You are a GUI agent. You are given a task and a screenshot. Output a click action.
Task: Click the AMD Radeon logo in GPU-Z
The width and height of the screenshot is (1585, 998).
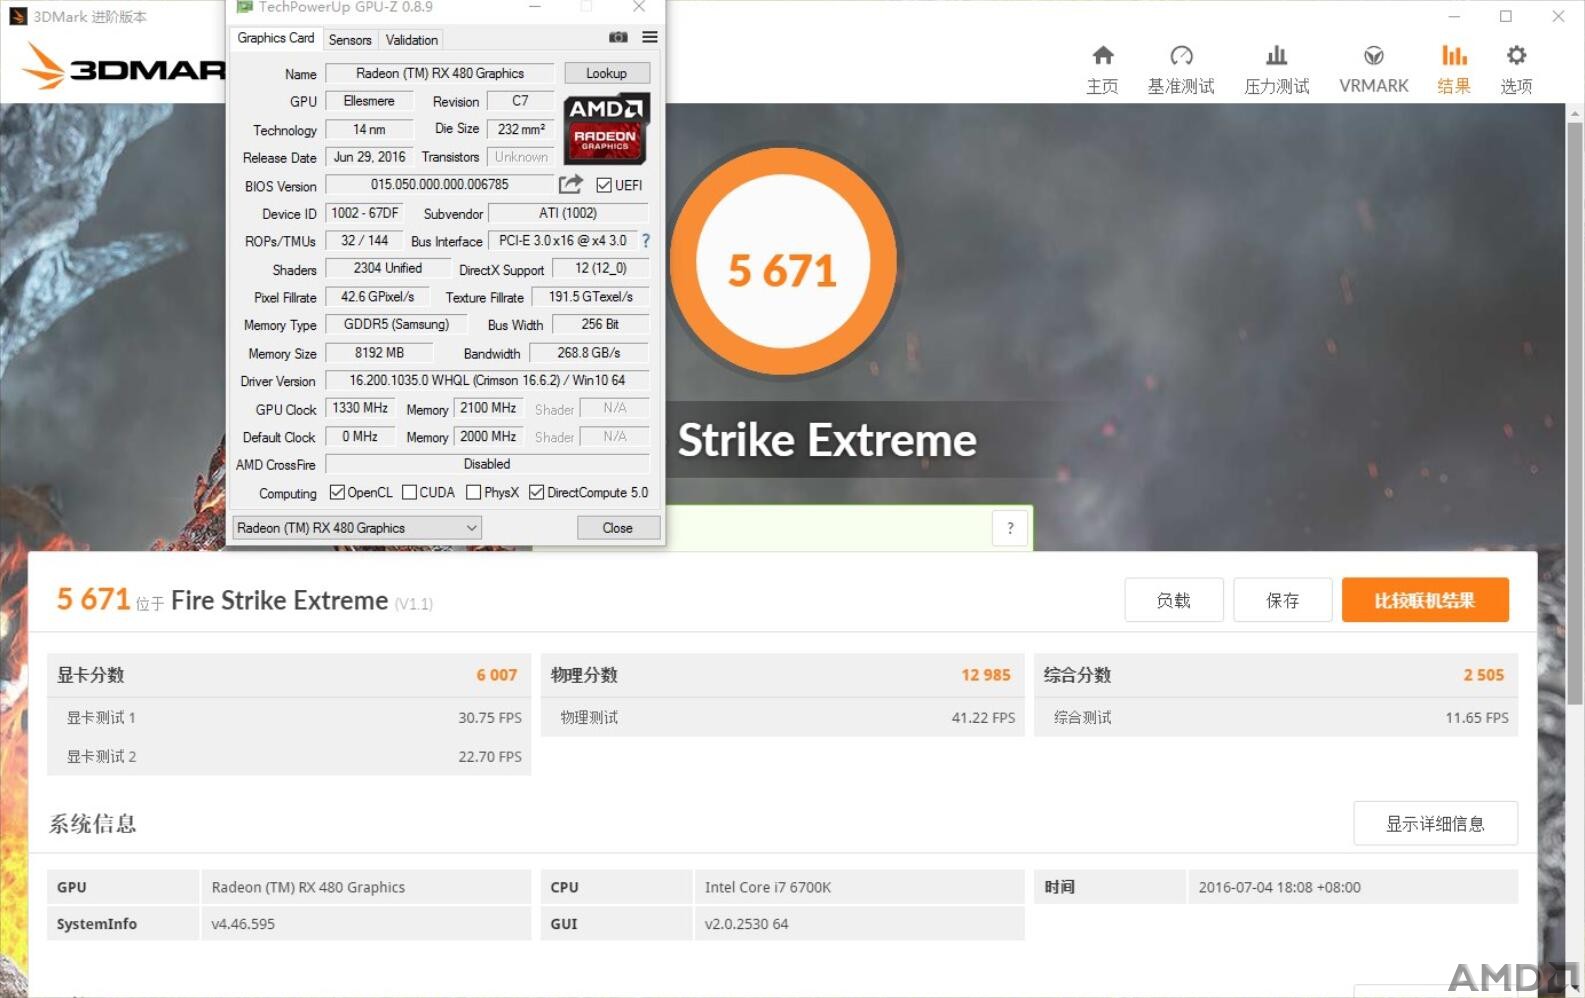pyautogui.click(x=606, y=129)
